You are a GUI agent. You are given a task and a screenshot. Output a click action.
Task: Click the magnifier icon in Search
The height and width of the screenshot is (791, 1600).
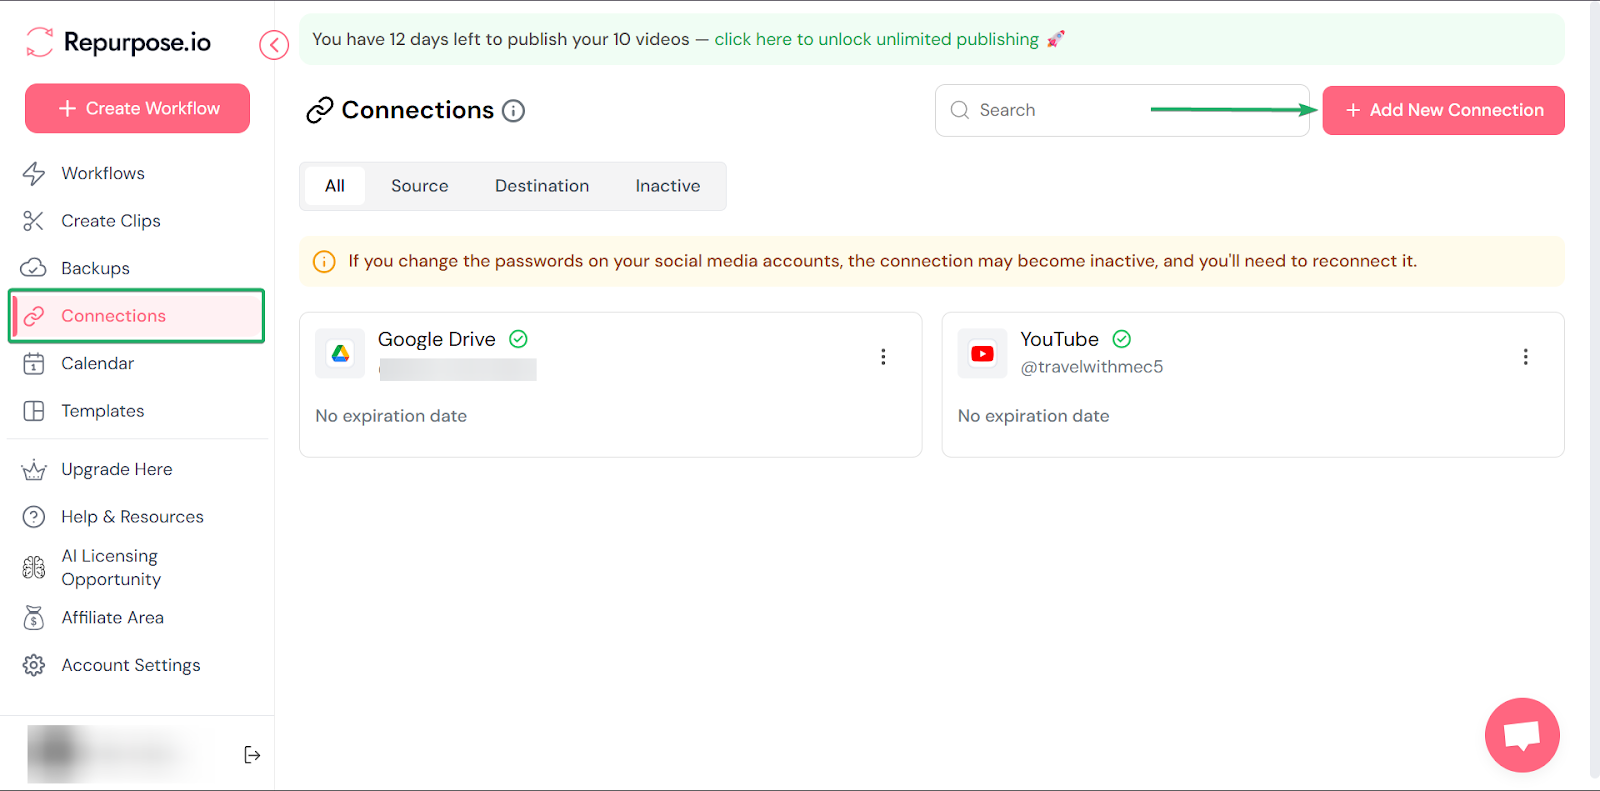click(x=960, y=110)
